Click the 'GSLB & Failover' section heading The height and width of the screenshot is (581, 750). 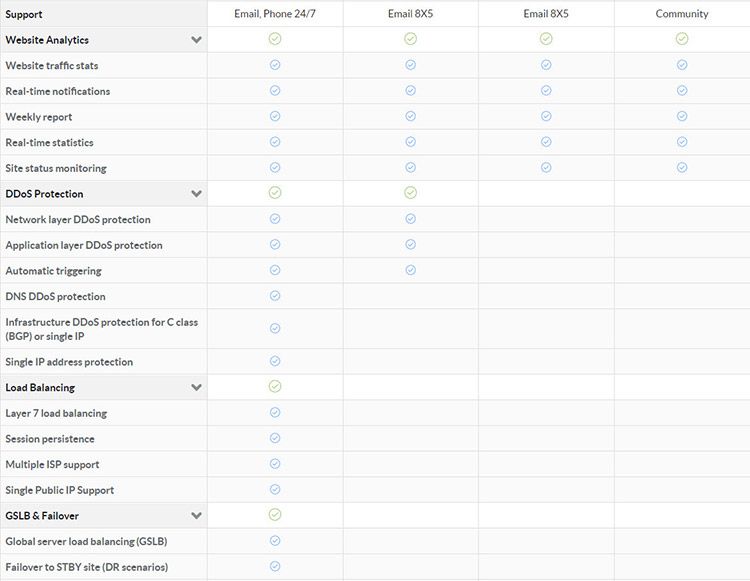click(x=42, y=516)
